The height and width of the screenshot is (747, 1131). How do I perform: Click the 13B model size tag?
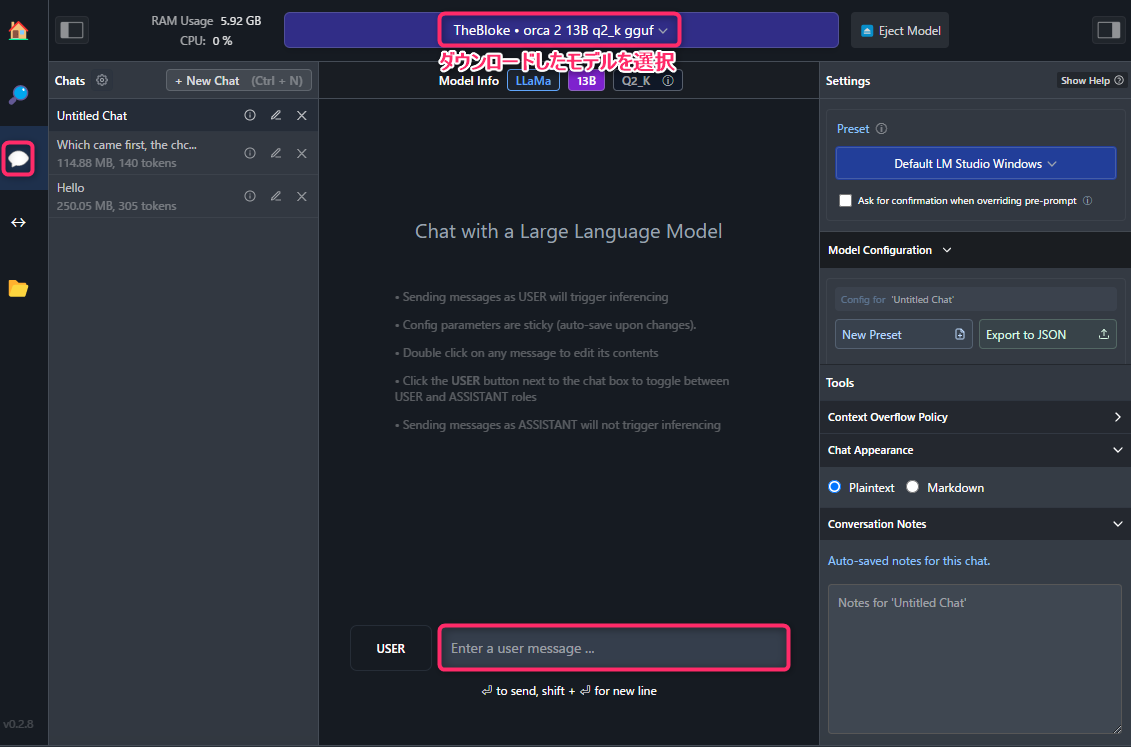[586, 81]
